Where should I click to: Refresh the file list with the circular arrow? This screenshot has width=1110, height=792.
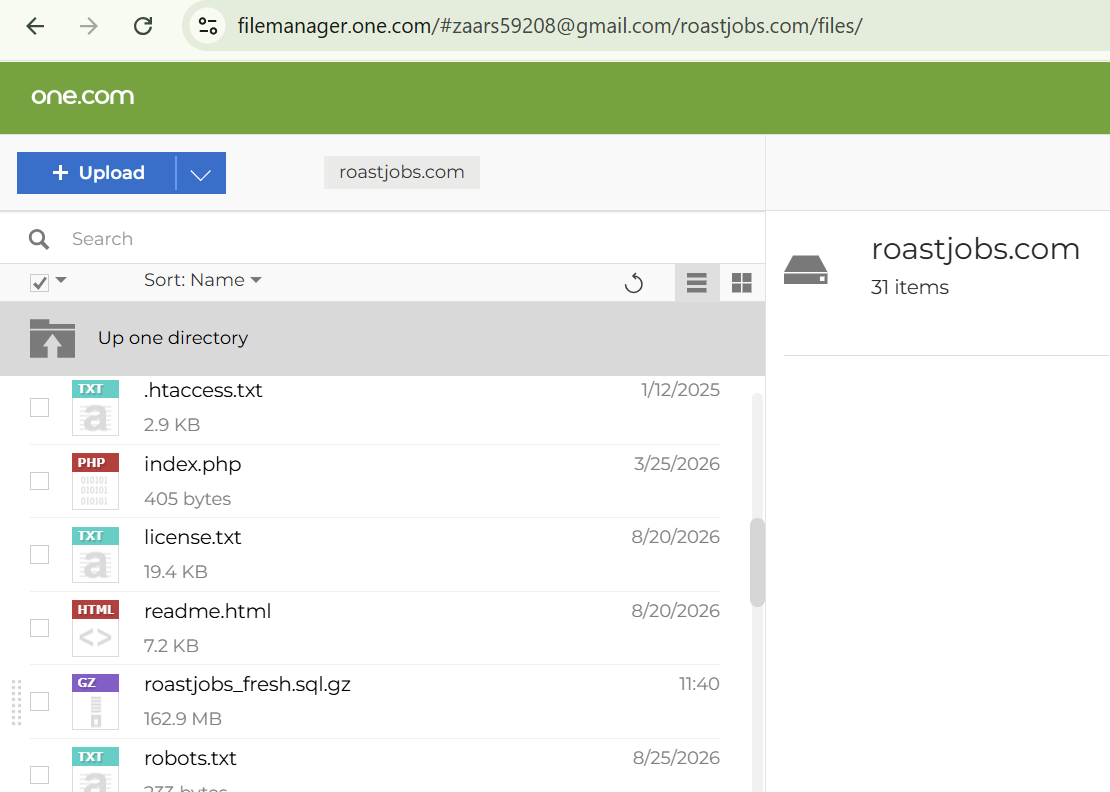tap(634, 283)
